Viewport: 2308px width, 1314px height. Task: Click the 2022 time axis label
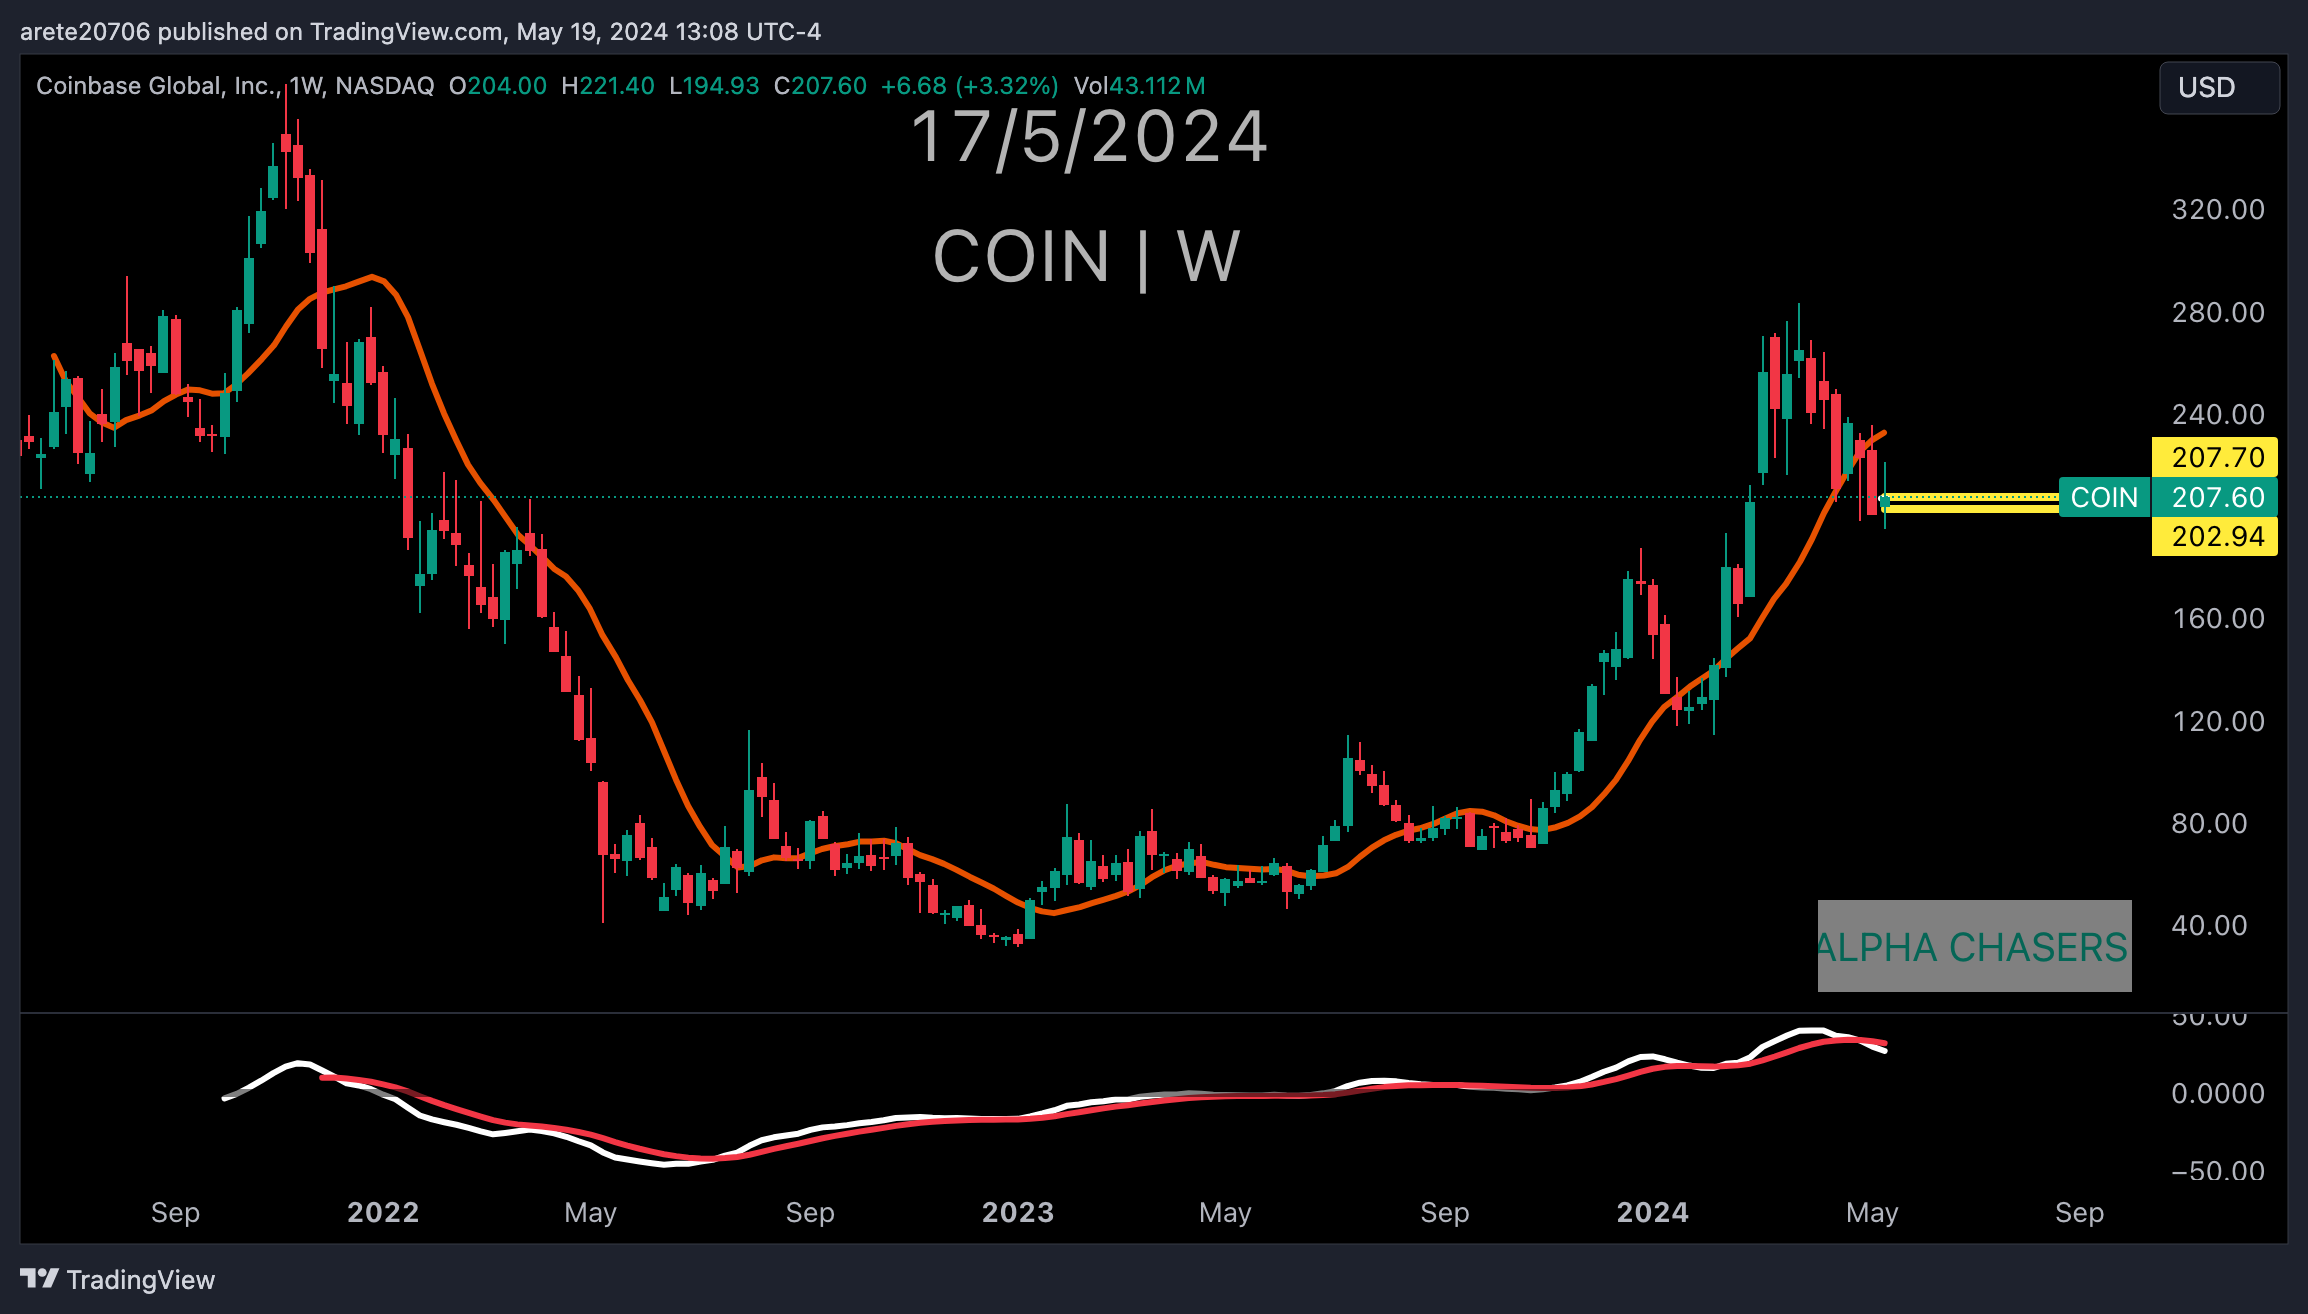[x=383, y=1213]
